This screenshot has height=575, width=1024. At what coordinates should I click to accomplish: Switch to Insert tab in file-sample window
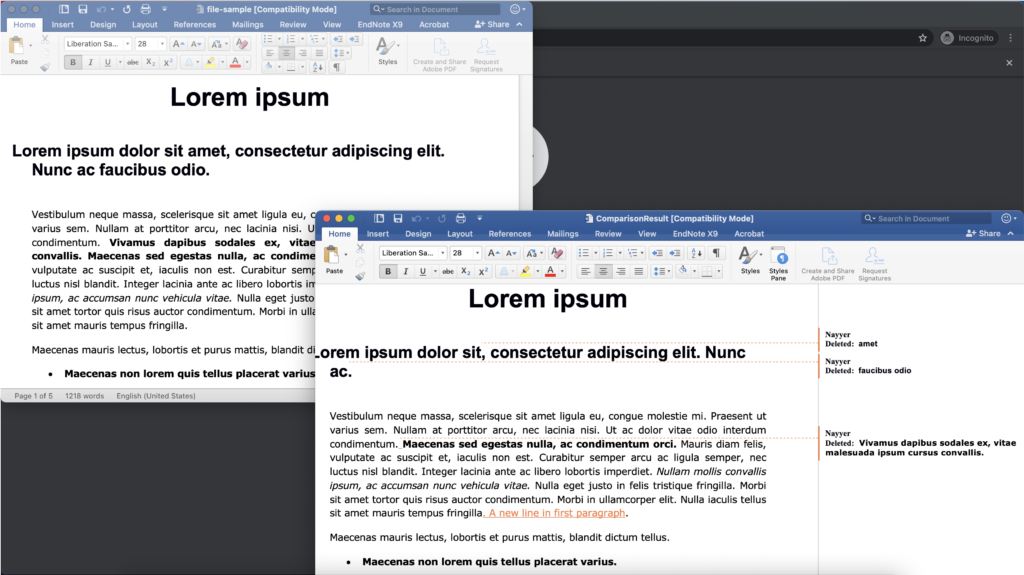pyautogui.click(x=62, y=24)
